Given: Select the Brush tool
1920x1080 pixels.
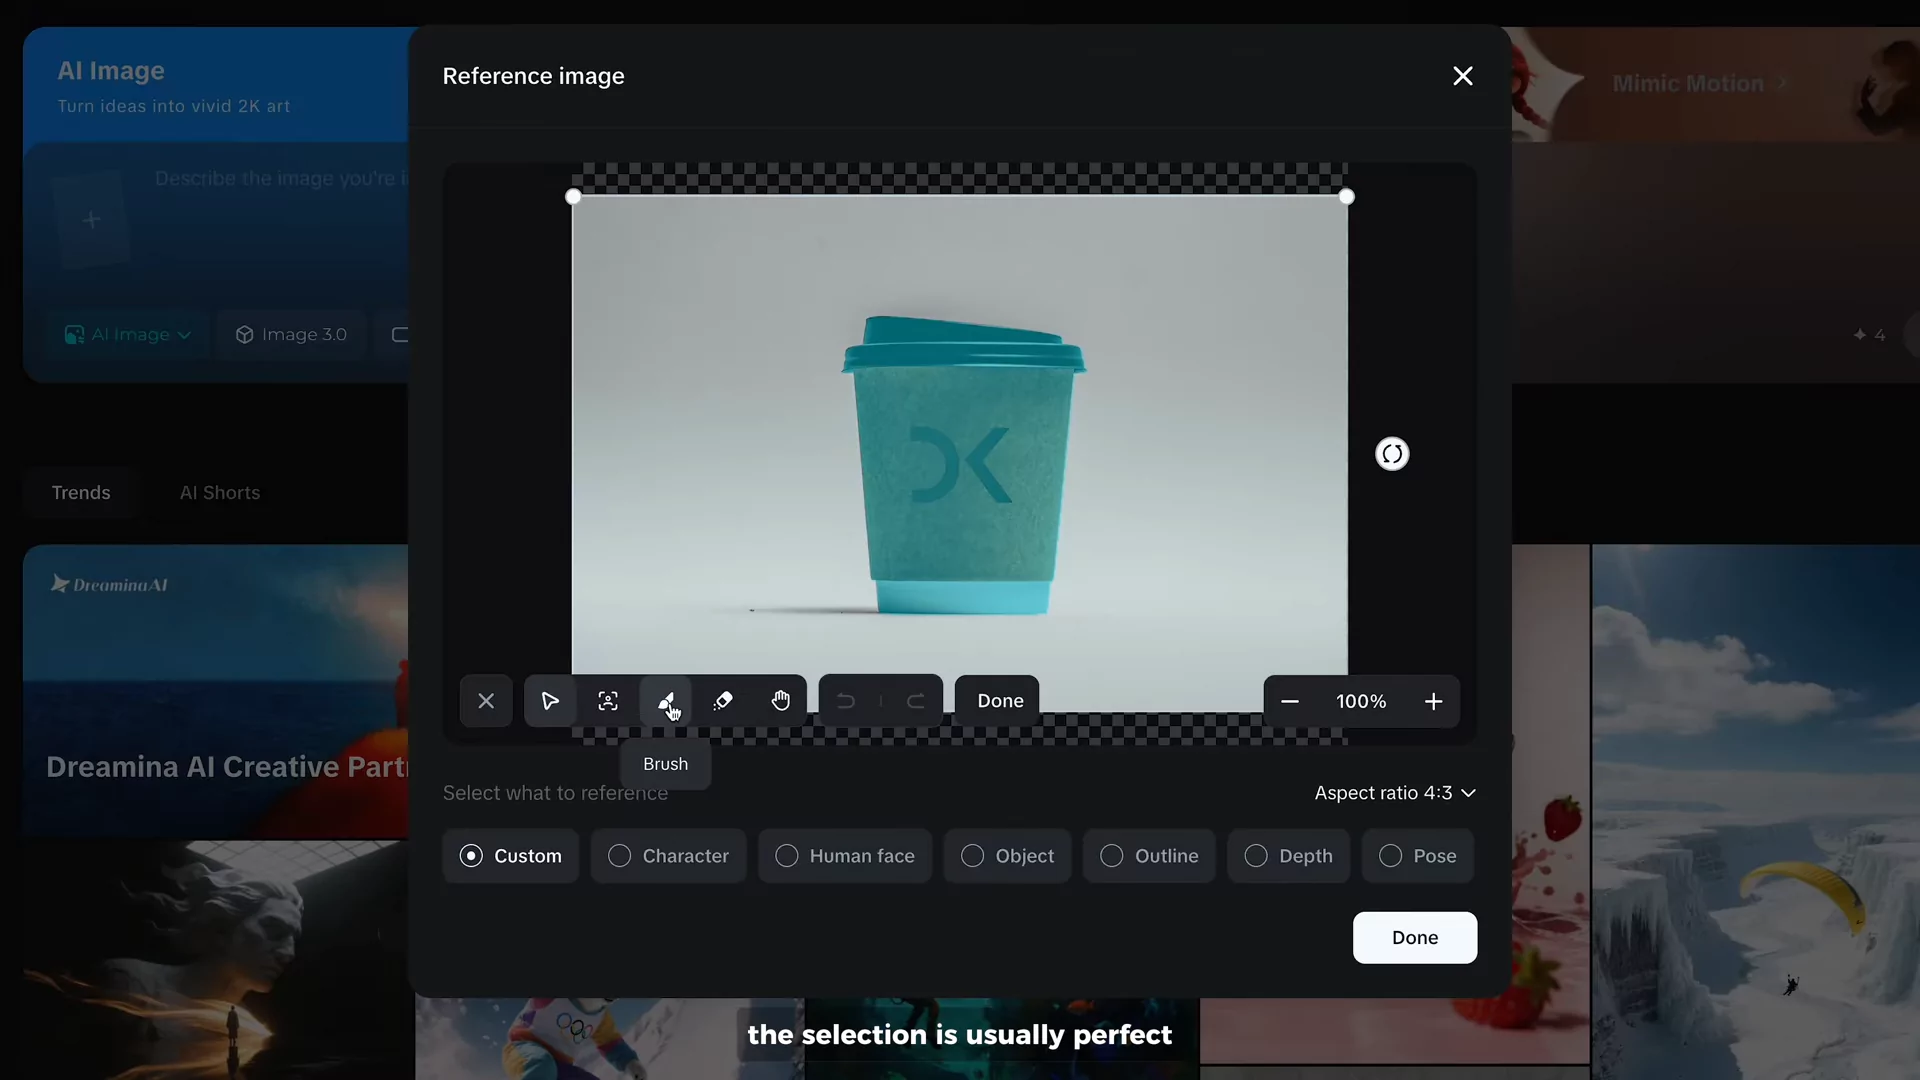Looking at the screenshot, I should [666, 701].
